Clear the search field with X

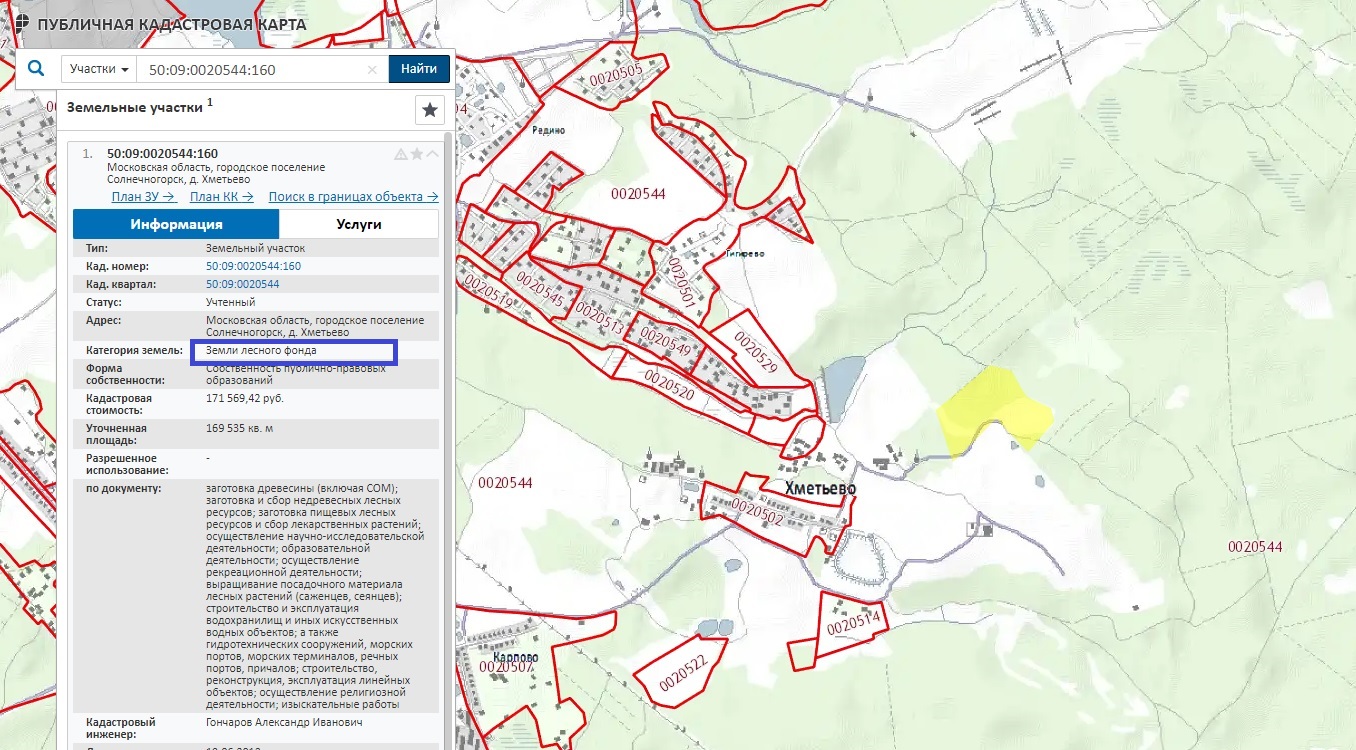pos(372,70)
